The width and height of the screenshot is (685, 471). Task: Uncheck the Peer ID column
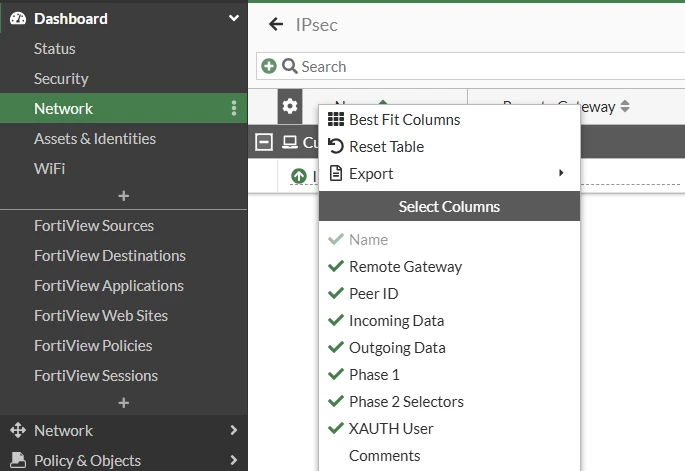coord(450,294)
